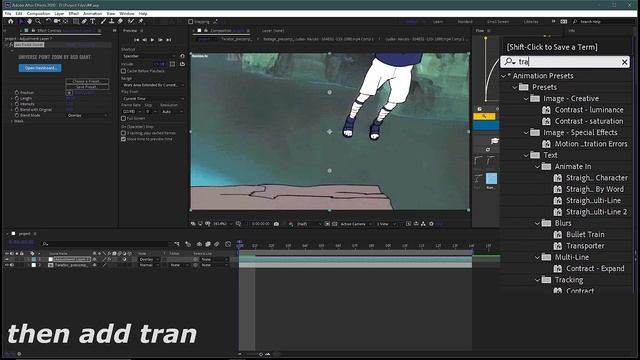Click the light blue swatch in Flow panel
The image size is (640, 360).
pyautogui.click(x=491, y=178)
